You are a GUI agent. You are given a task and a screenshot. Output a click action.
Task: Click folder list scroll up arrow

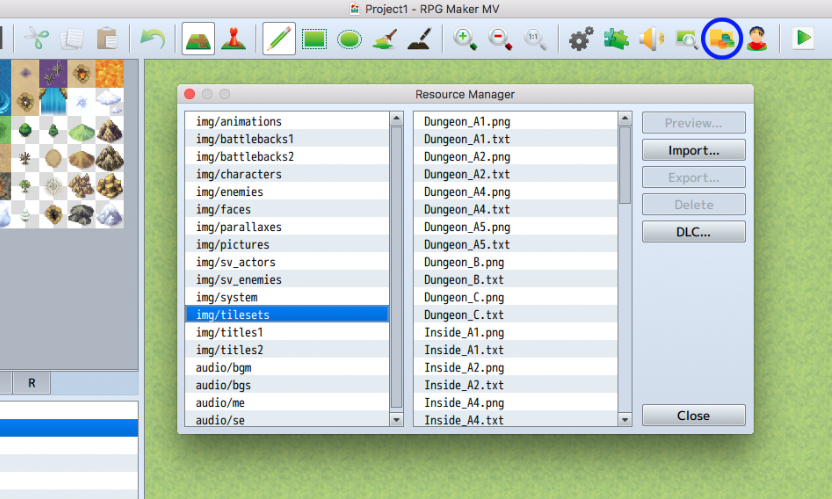396,118
